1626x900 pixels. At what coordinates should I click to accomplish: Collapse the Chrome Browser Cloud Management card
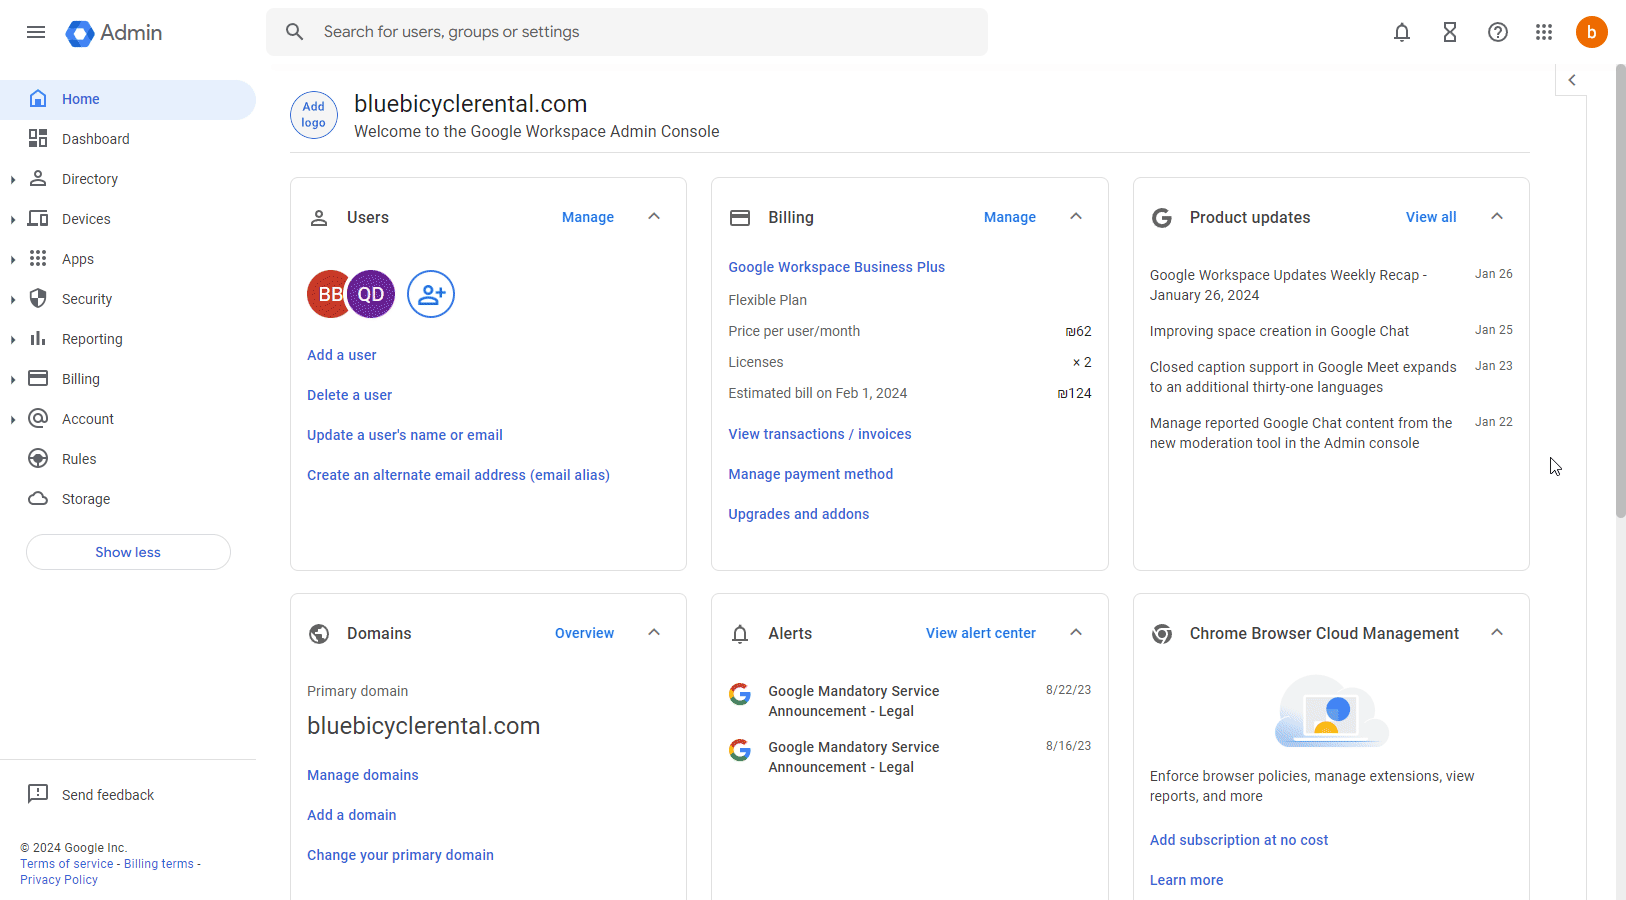pyautogui.click(x=1497, y=633)
